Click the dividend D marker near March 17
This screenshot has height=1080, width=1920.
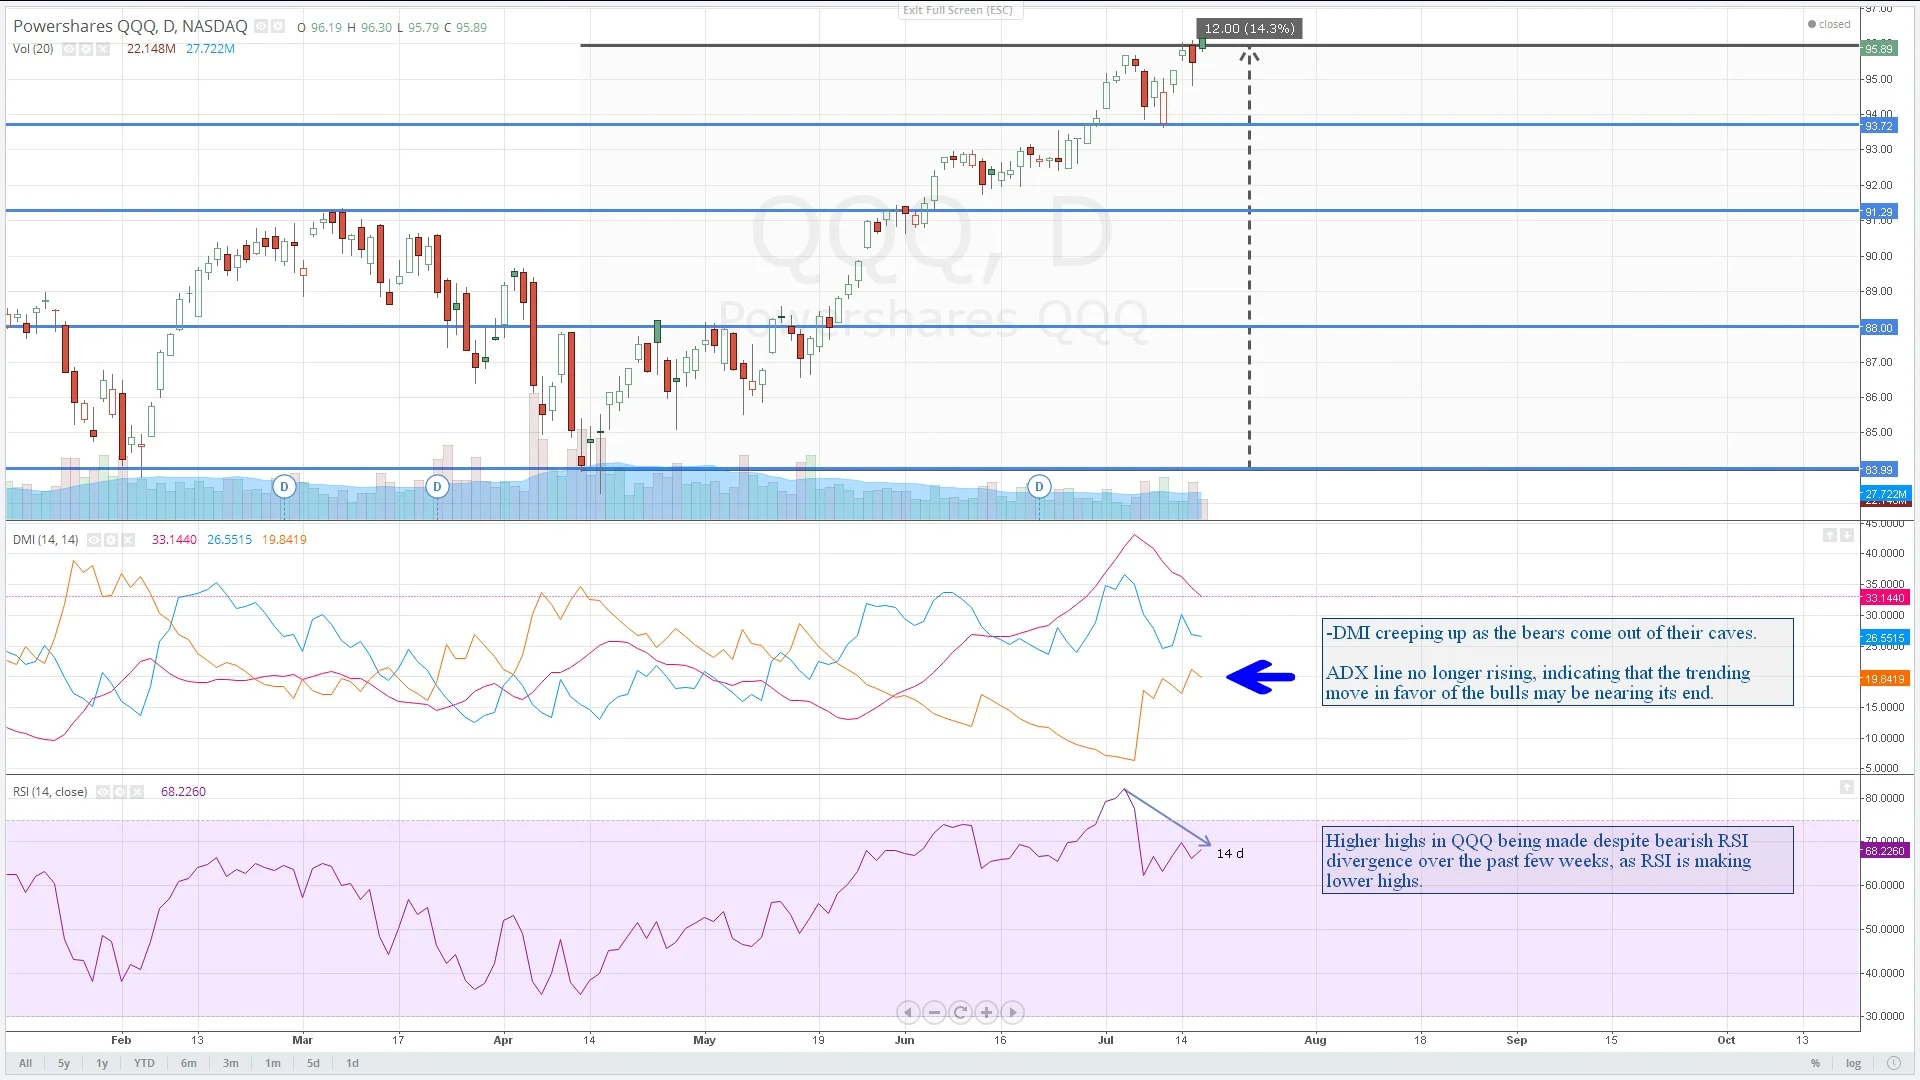[437, 487]
